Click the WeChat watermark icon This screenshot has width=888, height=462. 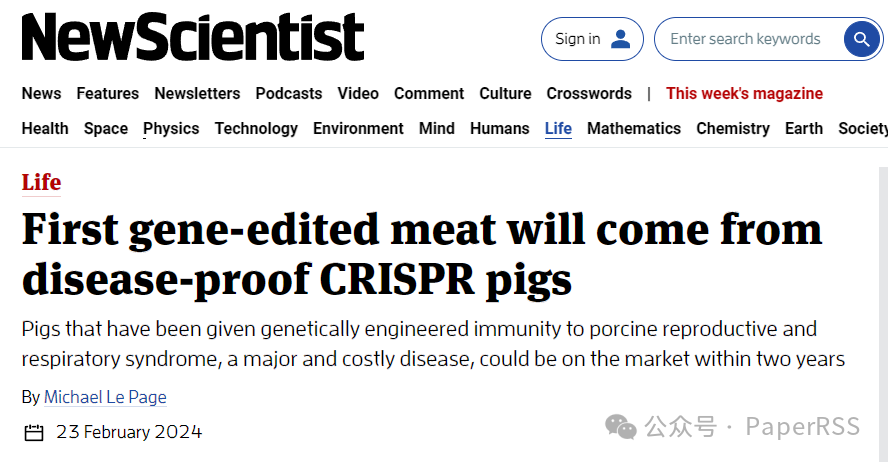[621, 427]
